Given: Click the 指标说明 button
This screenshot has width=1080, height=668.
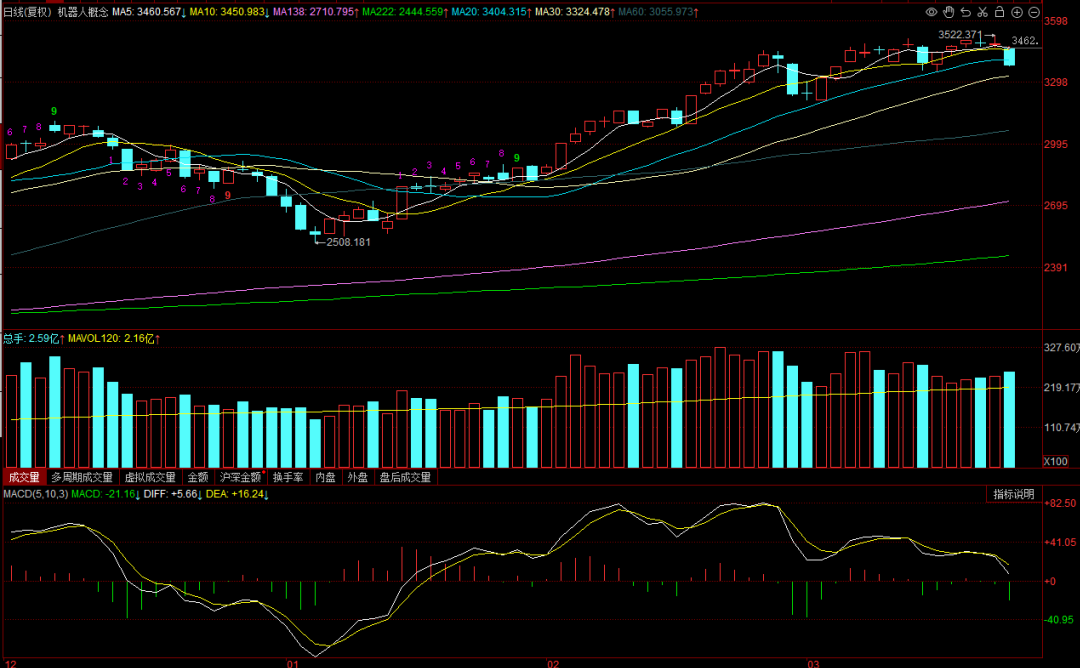Looking at the screenshot, I should [x=1014, y=494].
